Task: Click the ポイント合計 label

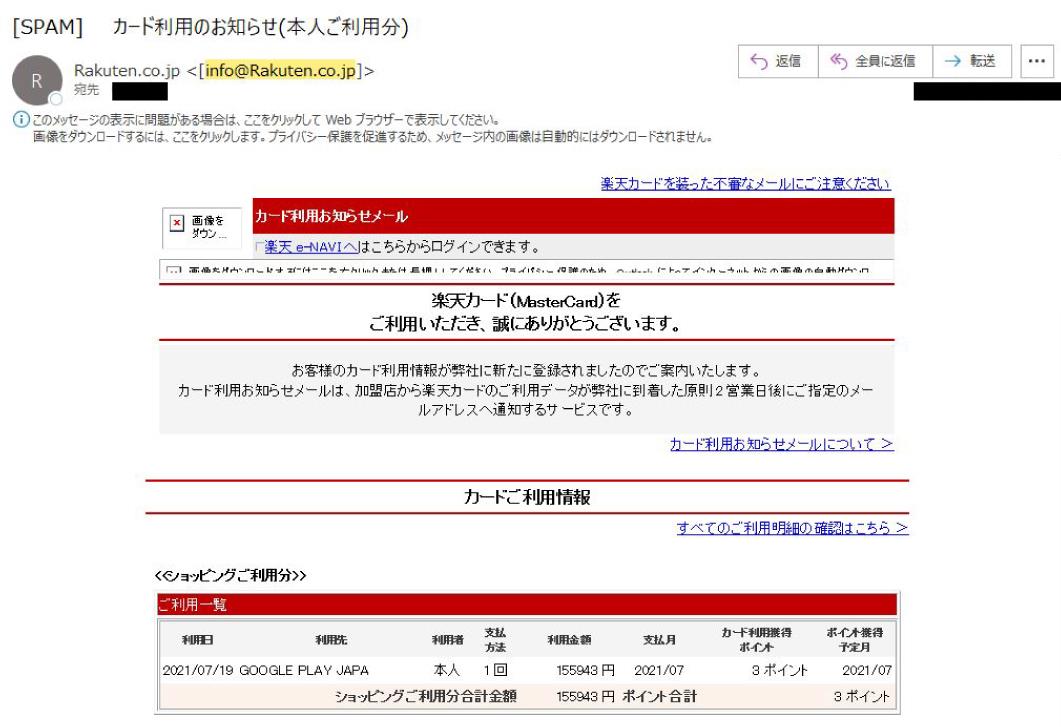Action: (660, 697)
